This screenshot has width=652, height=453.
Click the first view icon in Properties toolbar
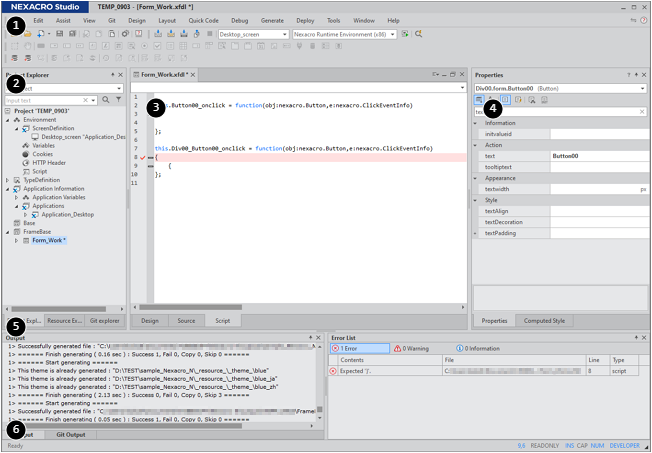pos(480,100)
